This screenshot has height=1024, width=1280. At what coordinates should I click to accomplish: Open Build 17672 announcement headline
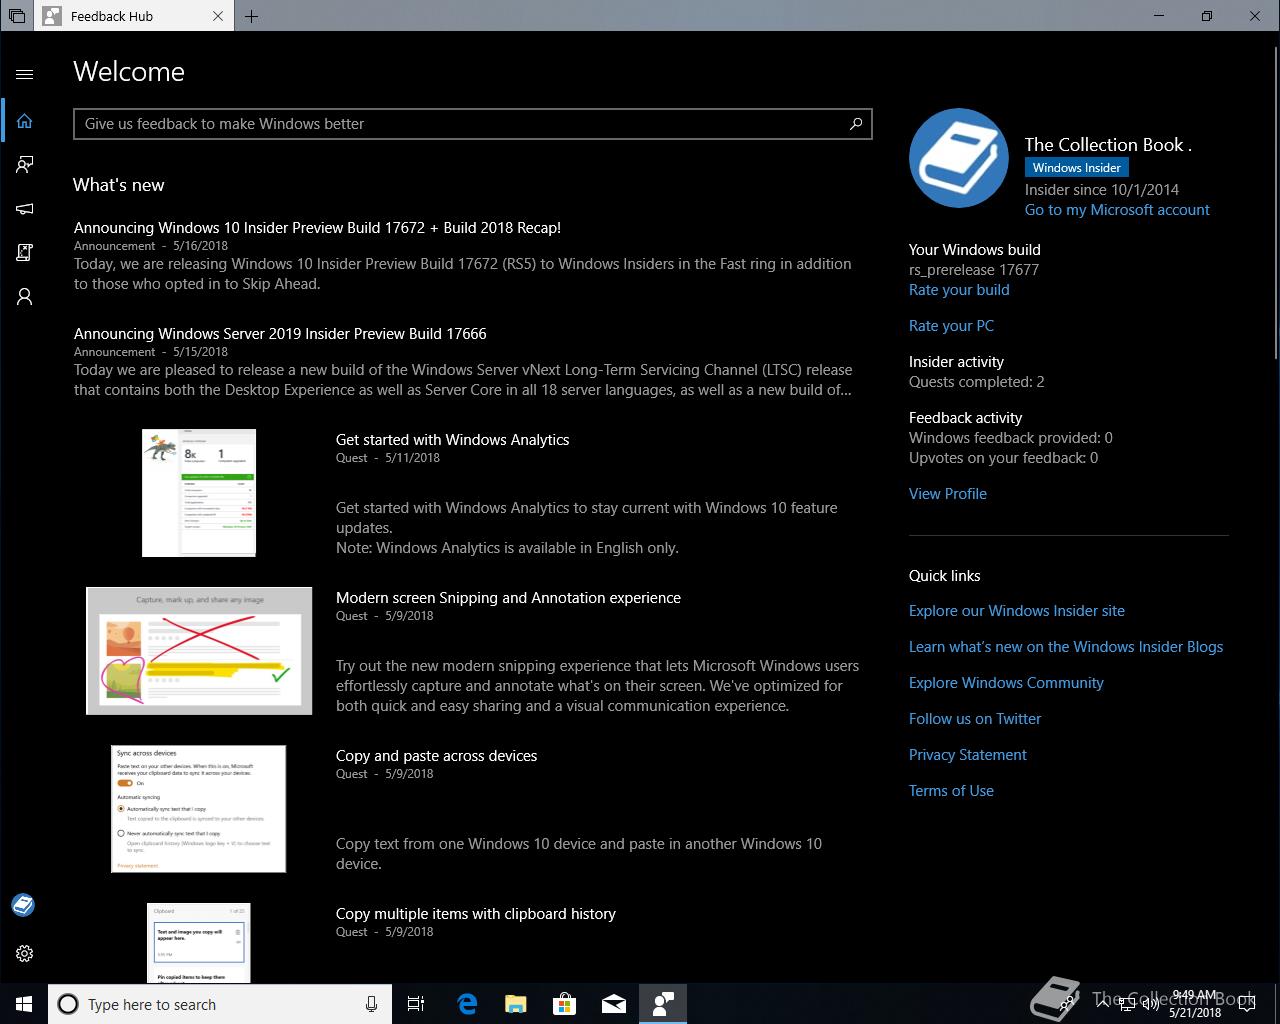tap(317, 228)
